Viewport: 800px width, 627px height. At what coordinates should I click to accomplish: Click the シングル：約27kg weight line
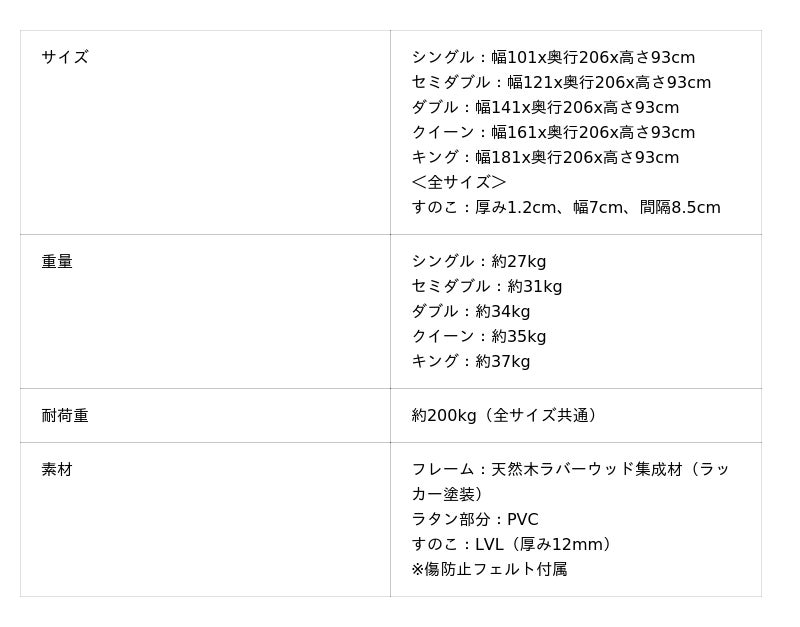point(479,262)
